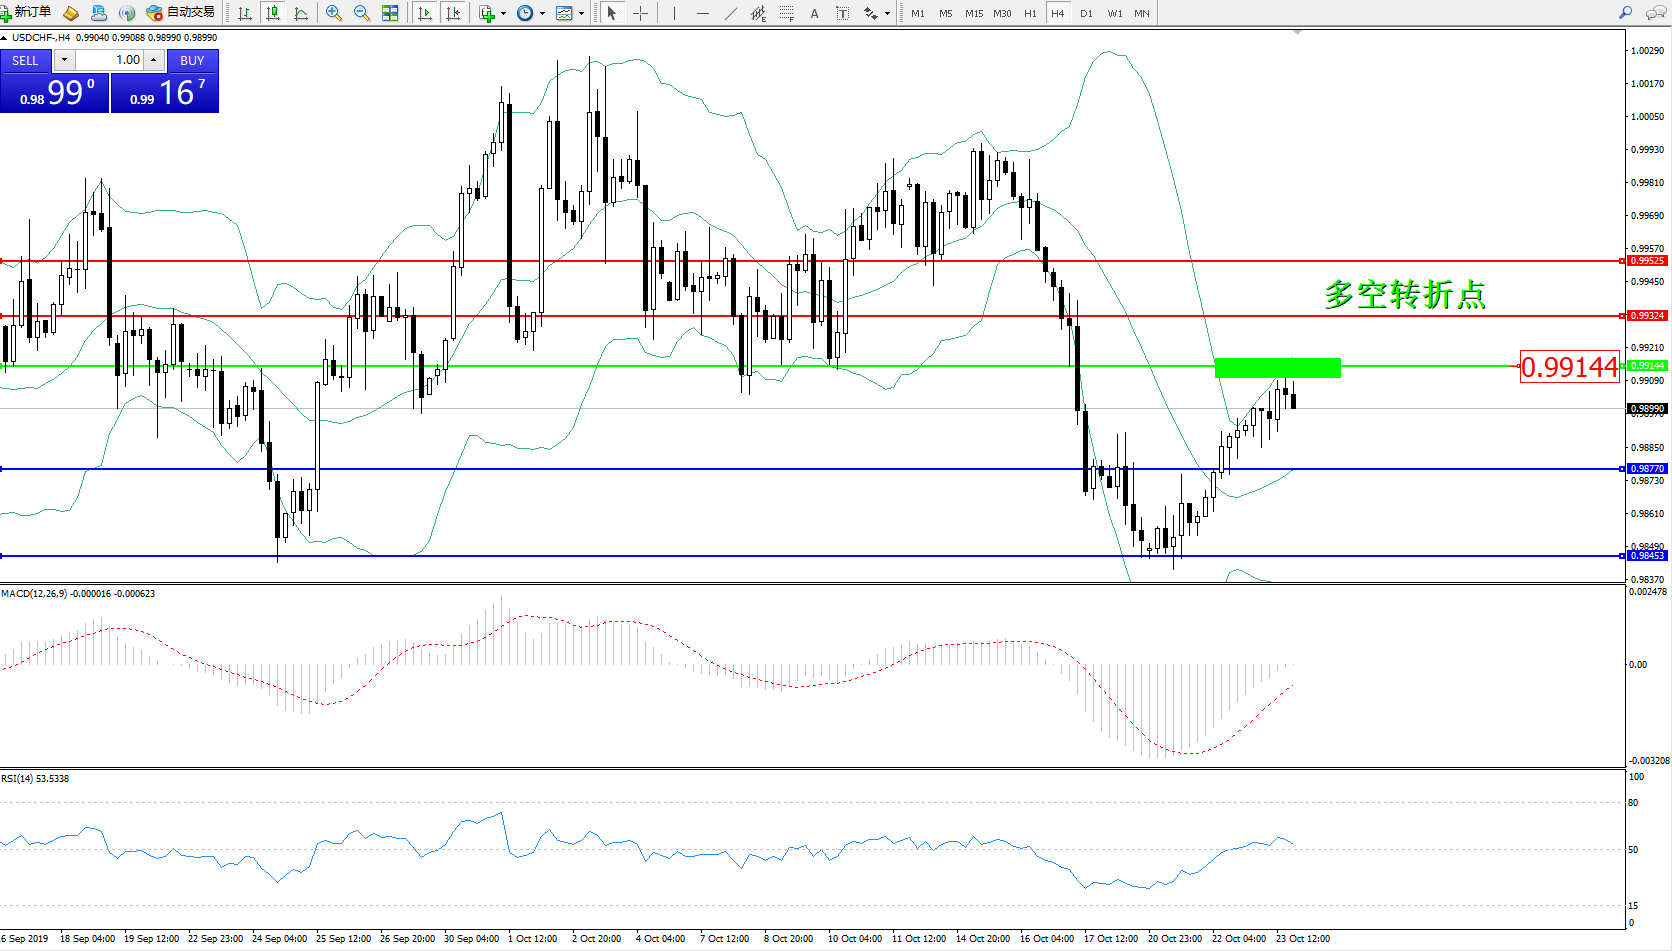Switch to the M15 timeframe
The height and width of the screenshot is (951, 1672).
click(973, 13)
